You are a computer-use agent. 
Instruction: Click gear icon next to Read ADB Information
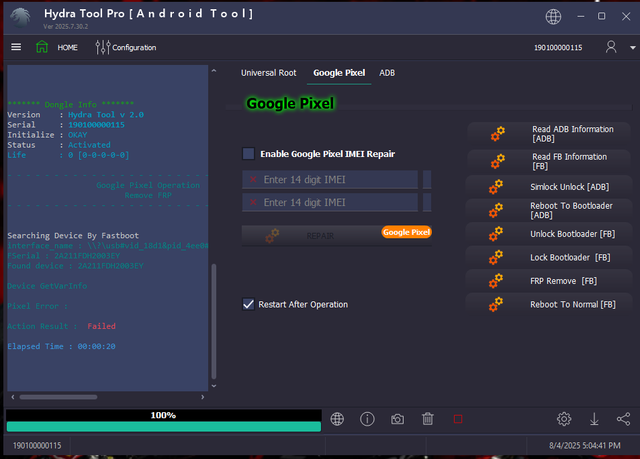[498, 134]
